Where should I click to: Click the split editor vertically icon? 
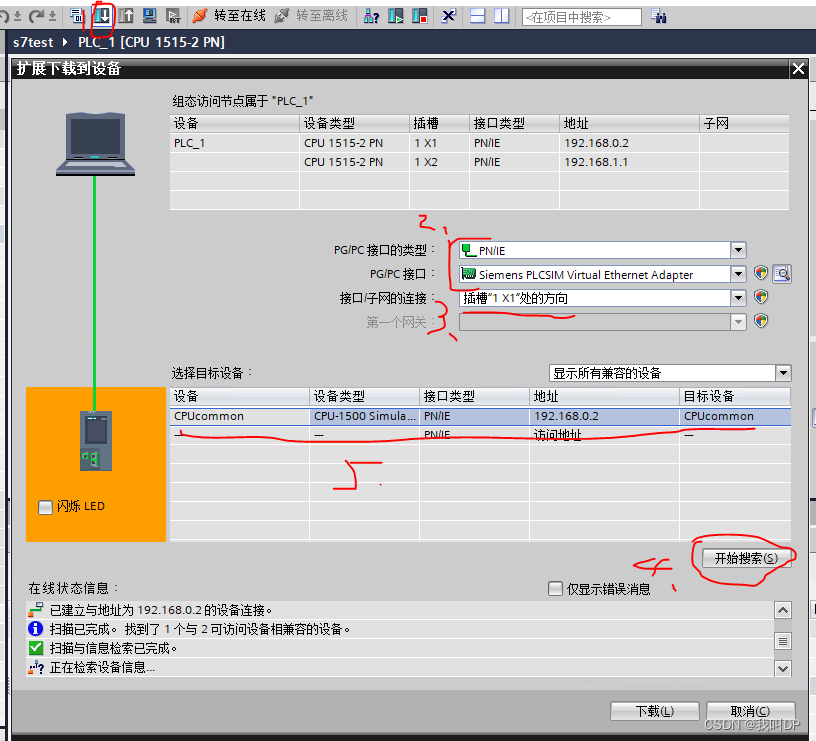click(x=502, y=16)
